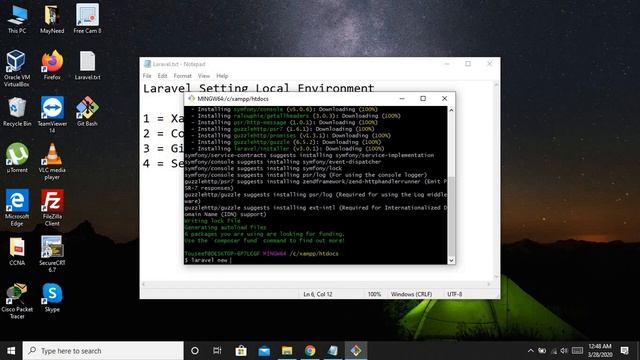
Task: Open Microsoft Store taskbar icon
Action: (241, 351)
